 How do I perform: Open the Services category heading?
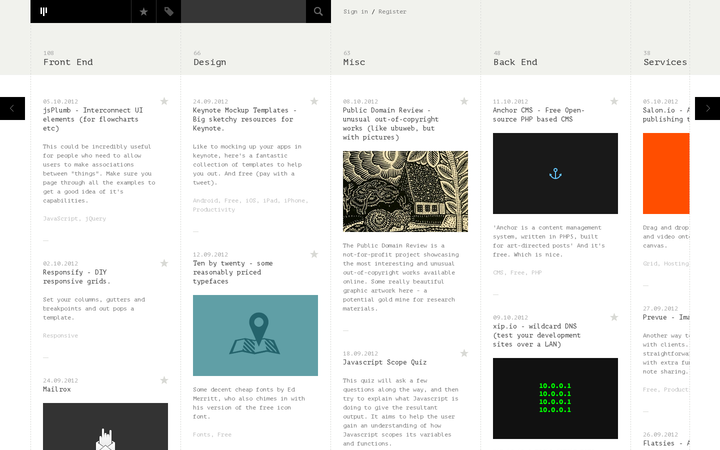(665, 62)
